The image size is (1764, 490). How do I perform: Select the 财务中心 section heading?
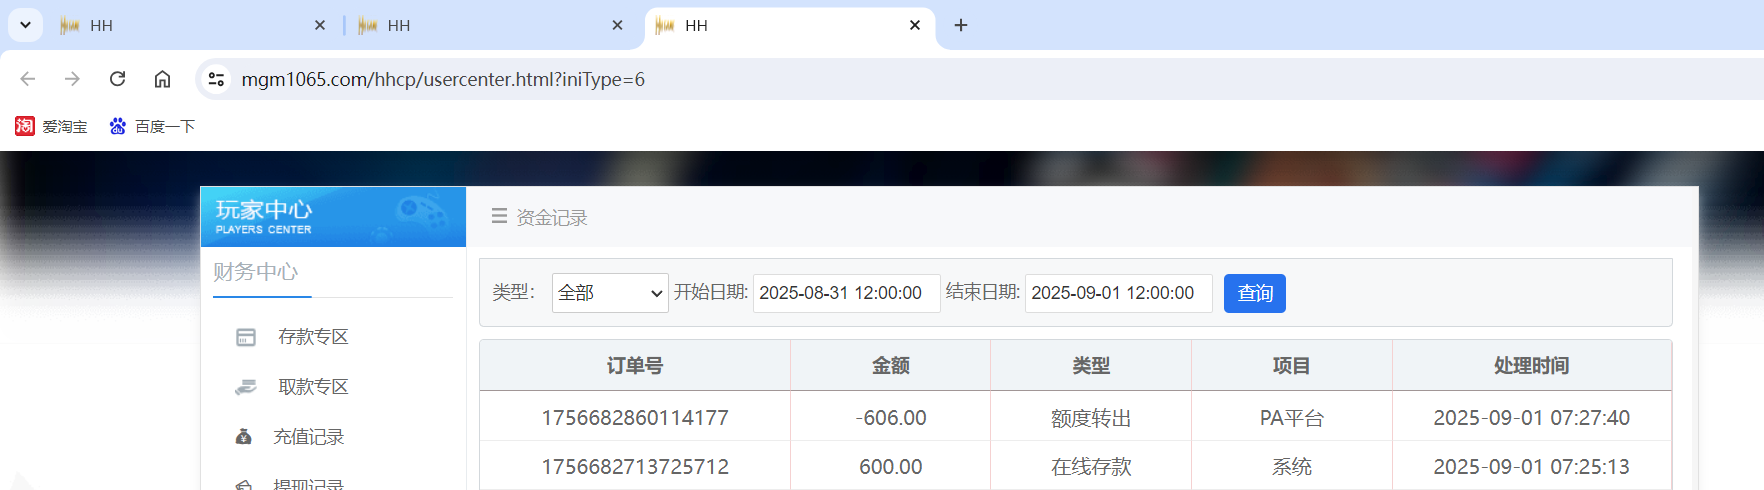(256, 272)
